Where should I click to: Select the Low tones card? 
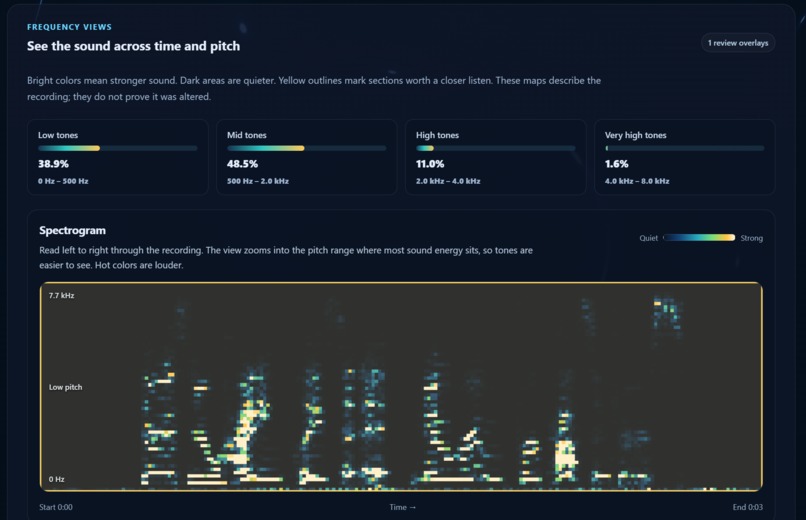tap(118, 157)
